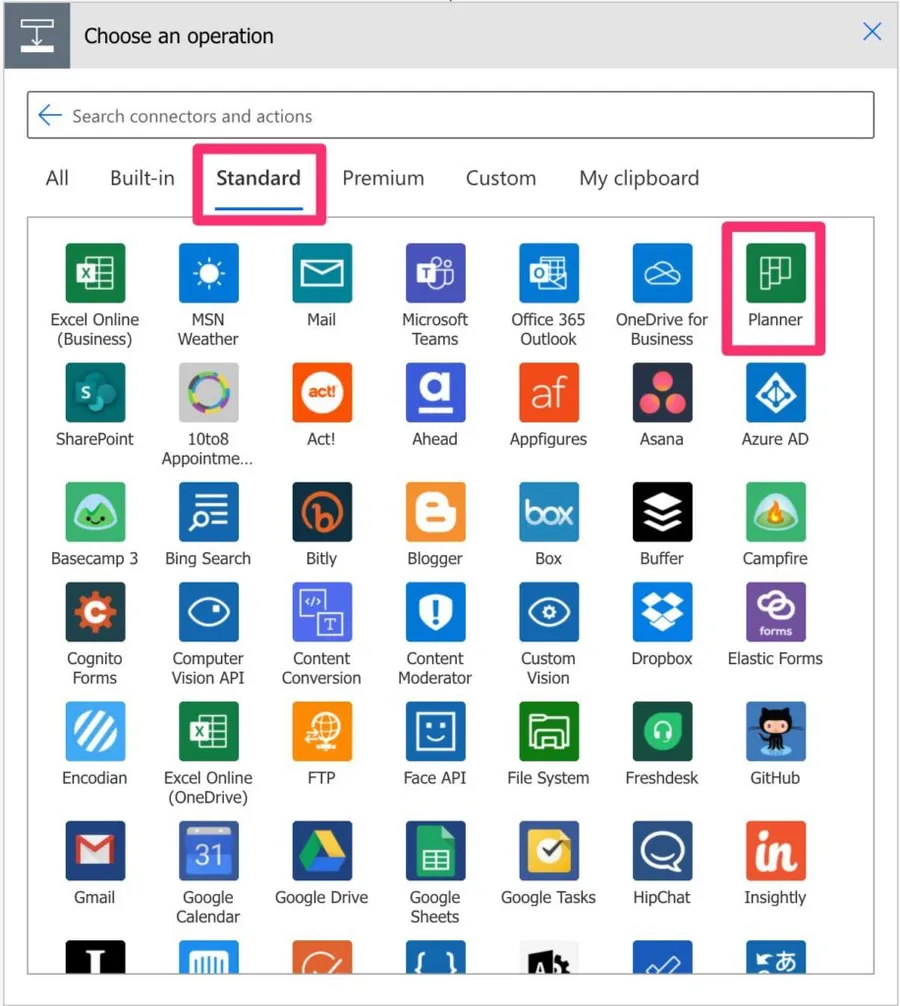The height and width of the screenshot is (1006, 900).
Task: Close the Choose an operation panel
Action: click(x=872, y=32)
